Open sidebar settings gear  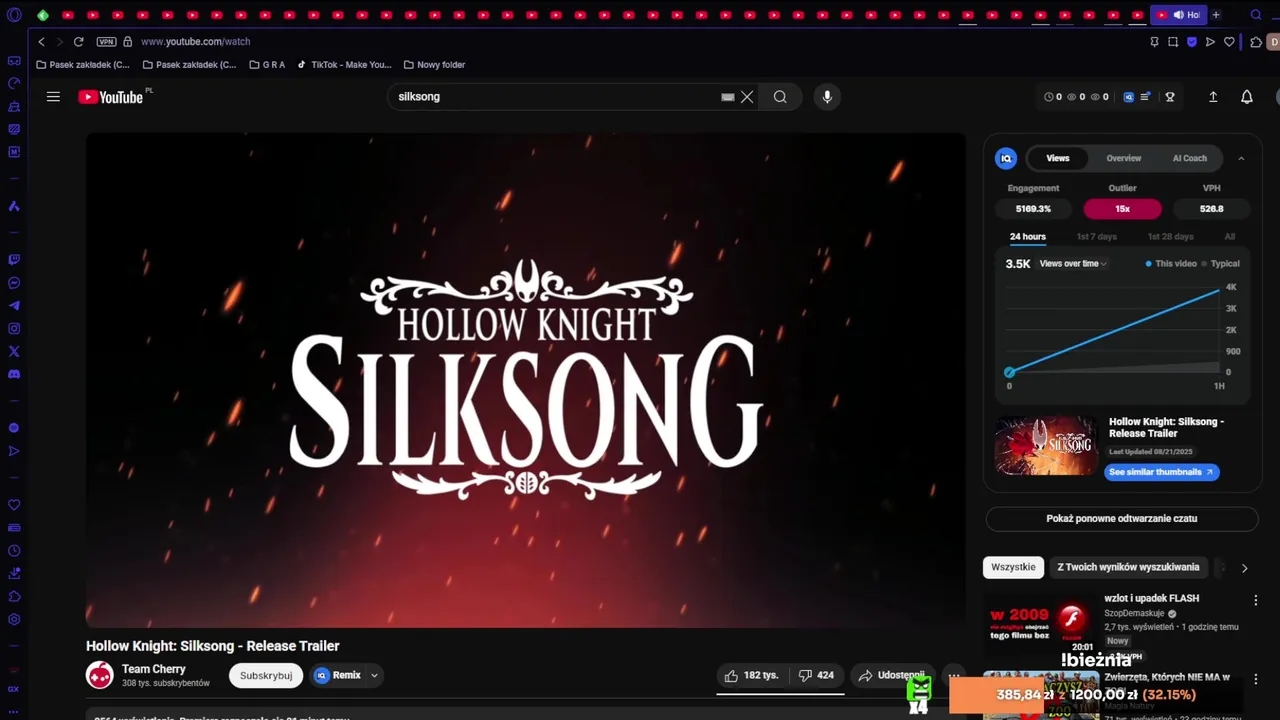point(14,619)
